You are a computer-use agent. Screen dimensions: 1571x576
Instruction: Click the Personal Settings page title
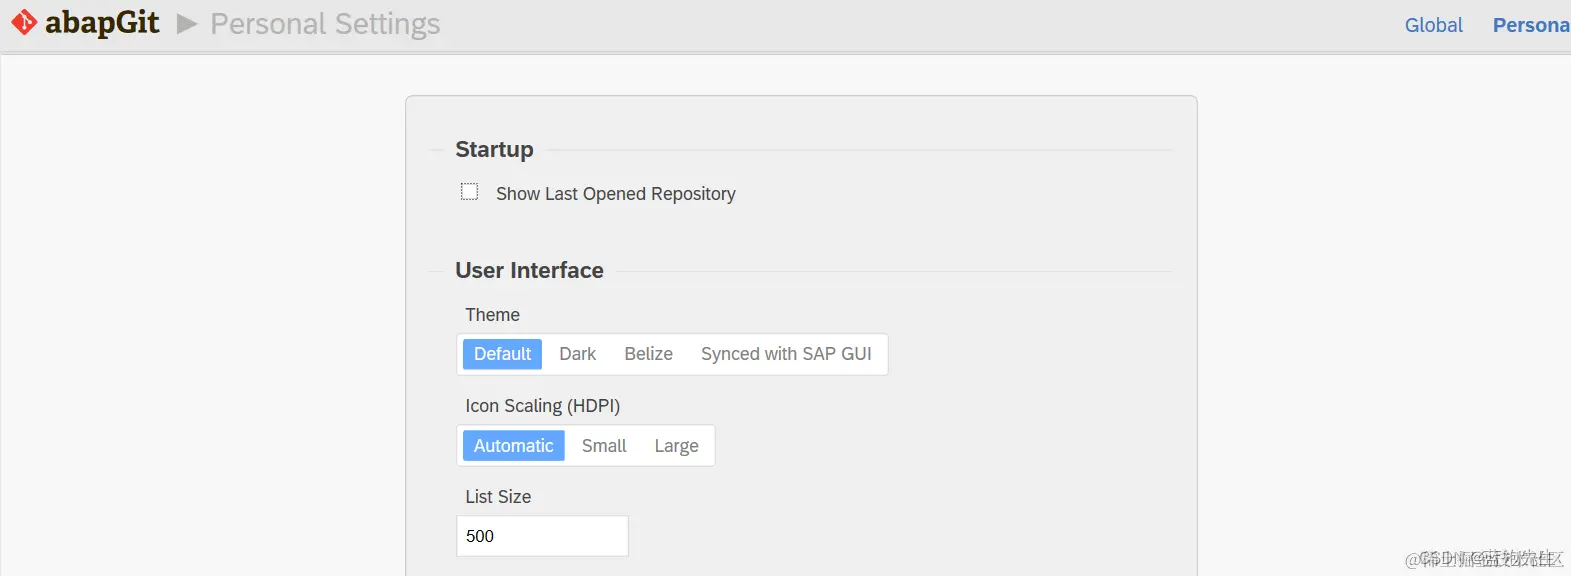tap(325, 24)
